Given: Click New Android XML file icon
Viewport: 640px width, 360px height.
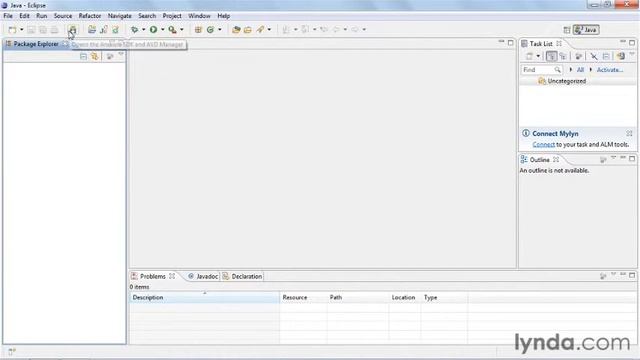Looking at the screenshot, I should tap(116, 30).
